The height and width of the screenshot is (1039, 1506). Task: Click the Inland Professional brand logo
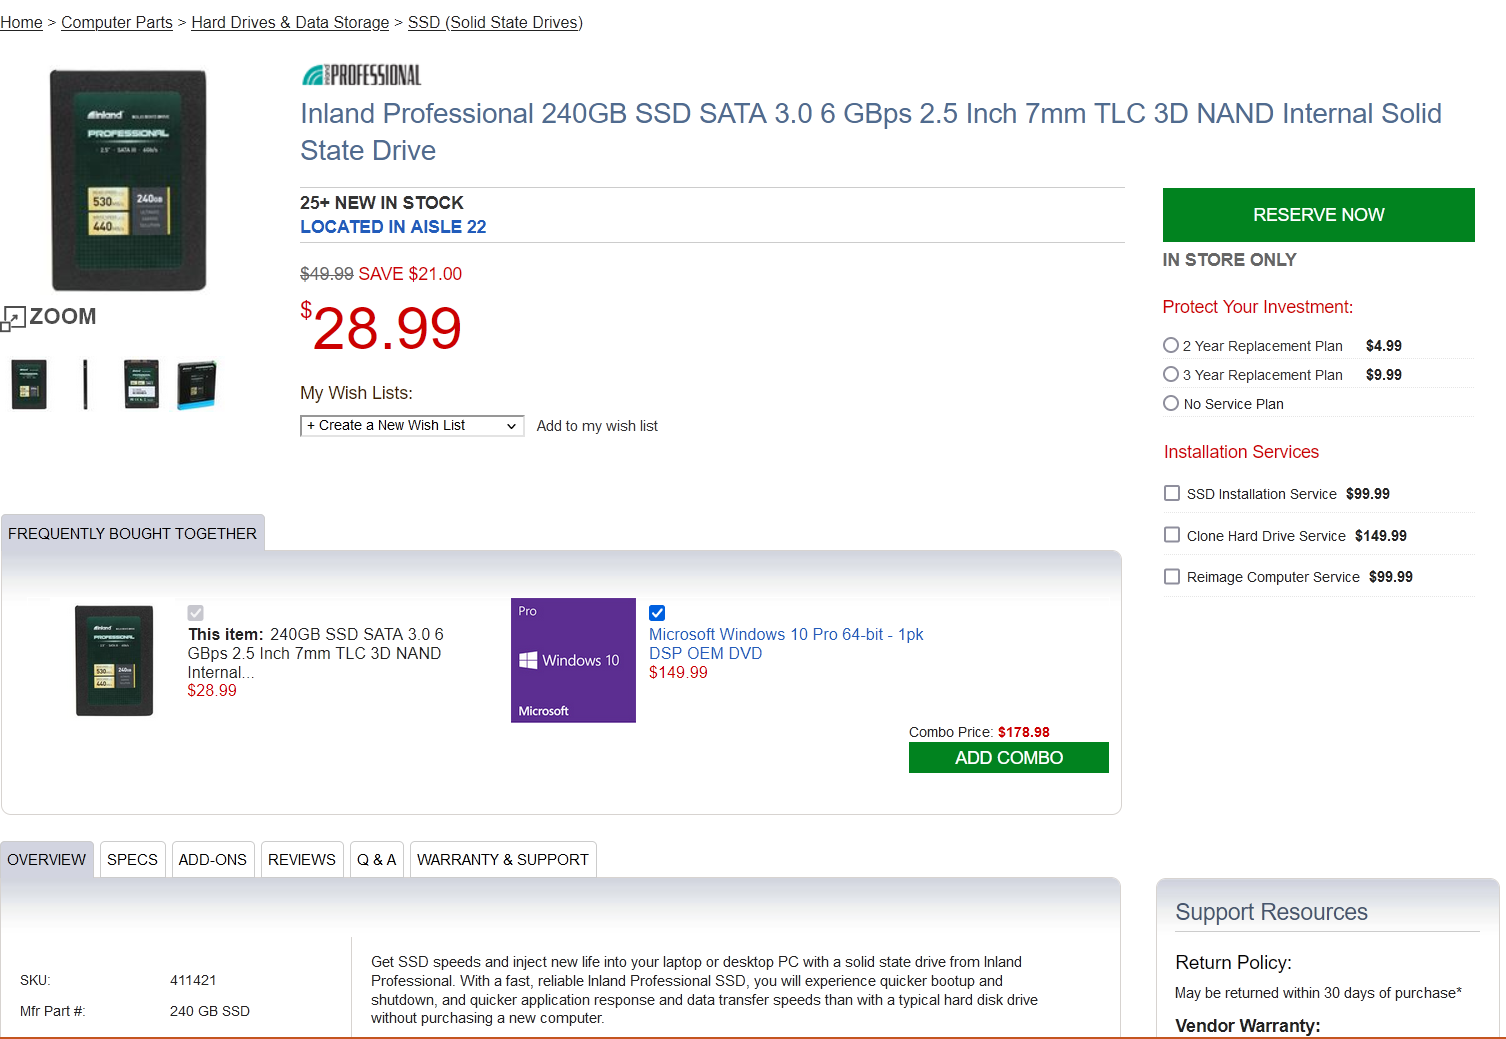[361, 75]
